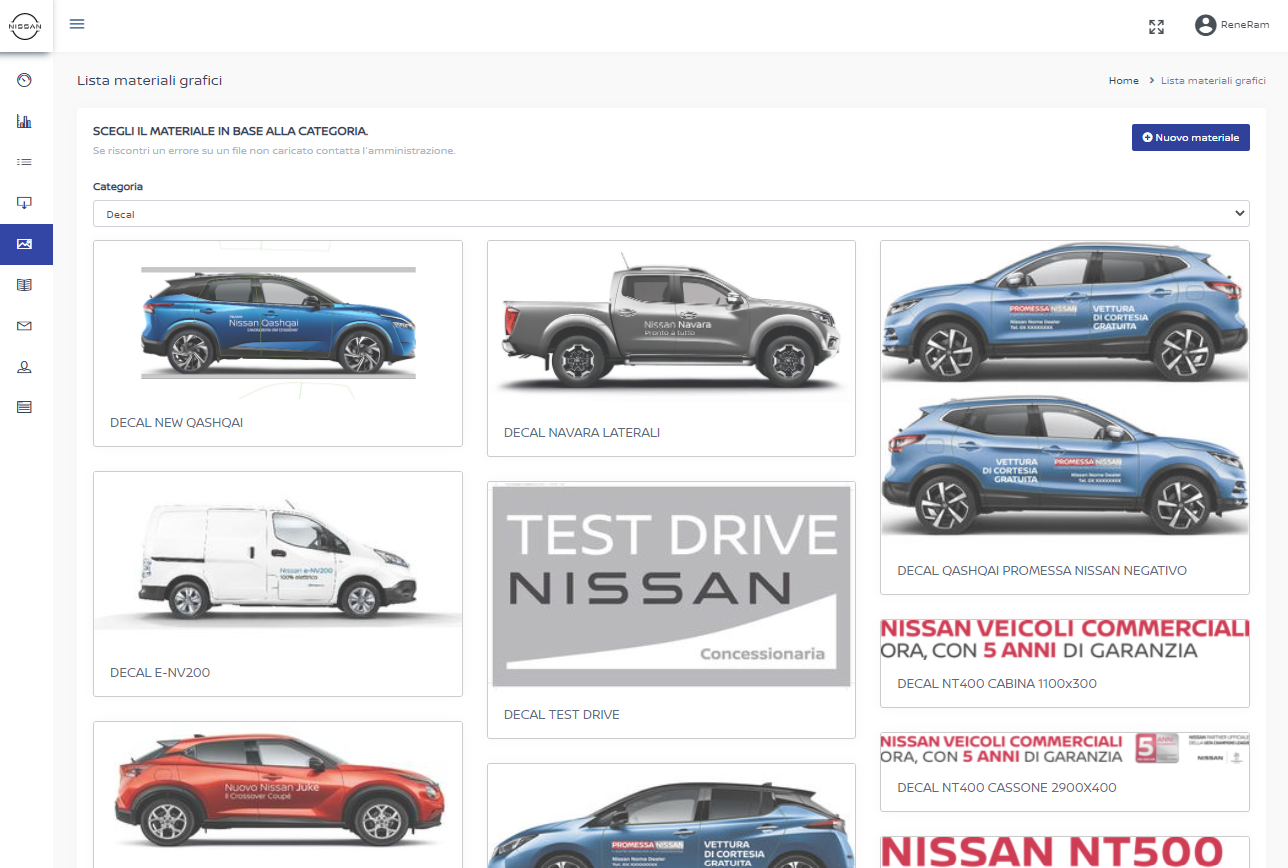
Task: Open the bar chart statistics sidebar icon
Action: pyautogui.click(x=25, y=121)
